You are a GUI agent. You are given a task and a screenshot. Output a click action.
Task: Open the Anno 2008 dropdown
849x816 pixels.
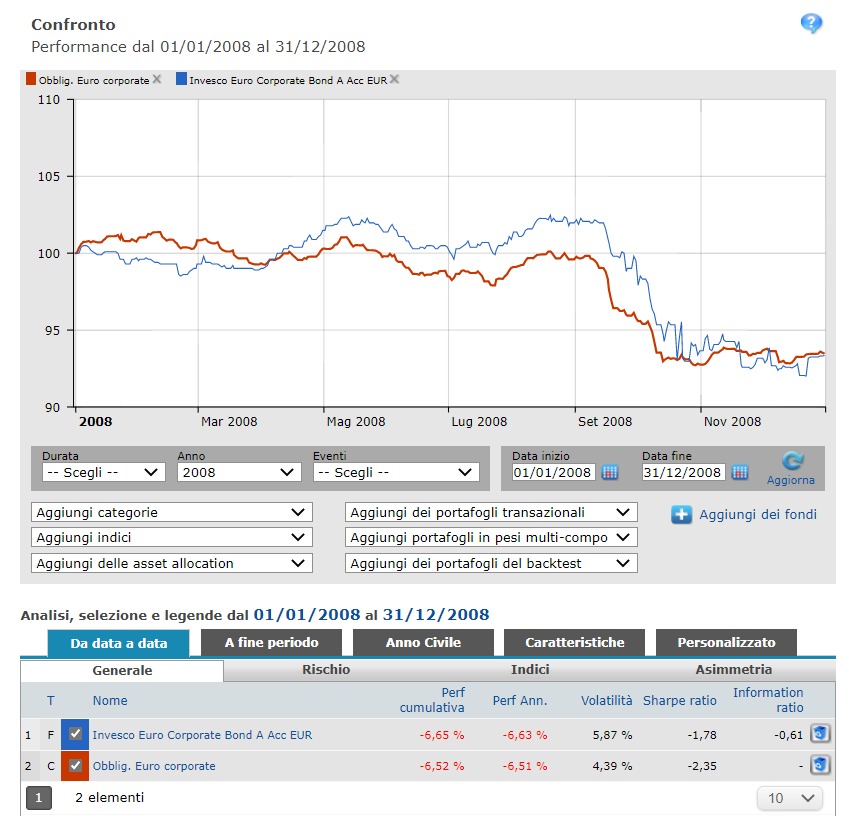coord(238,472)
